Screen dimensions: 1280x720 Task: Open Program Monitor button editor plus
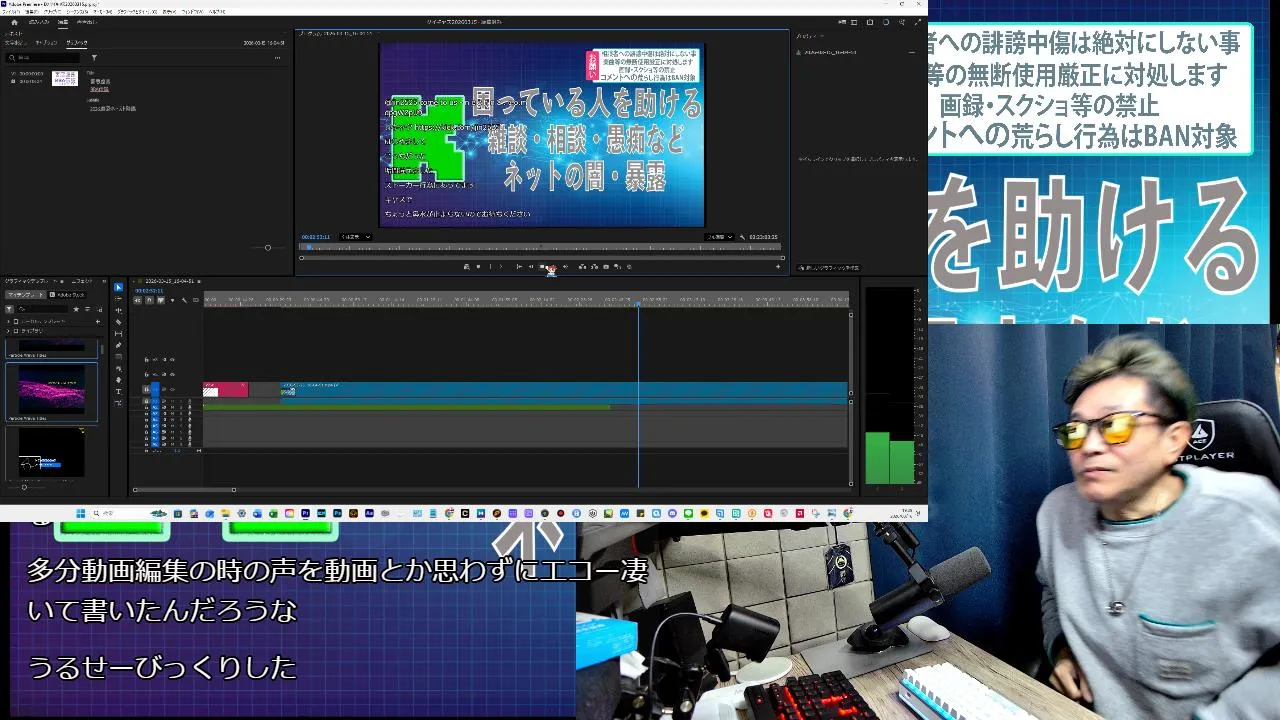point(778,267)
